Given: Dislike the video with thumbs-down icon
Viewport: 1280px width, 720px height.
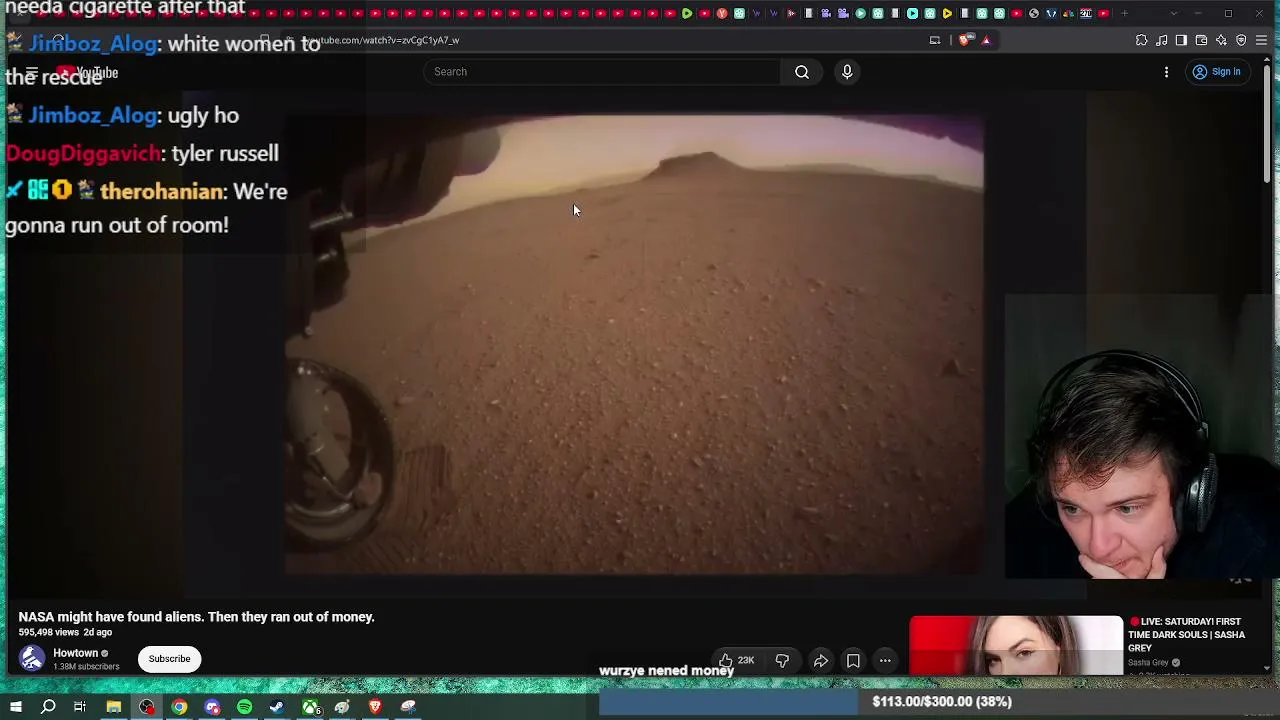Looking at the screenshot, I should point(782,660).
